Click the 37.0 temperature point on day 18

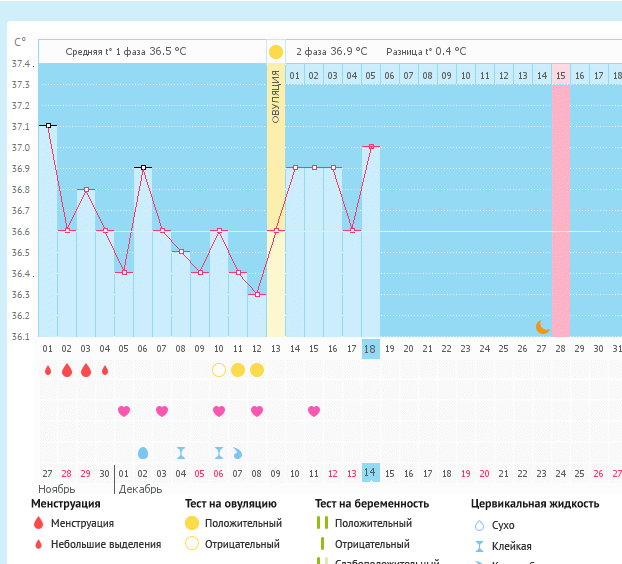(x=370, y=147)
